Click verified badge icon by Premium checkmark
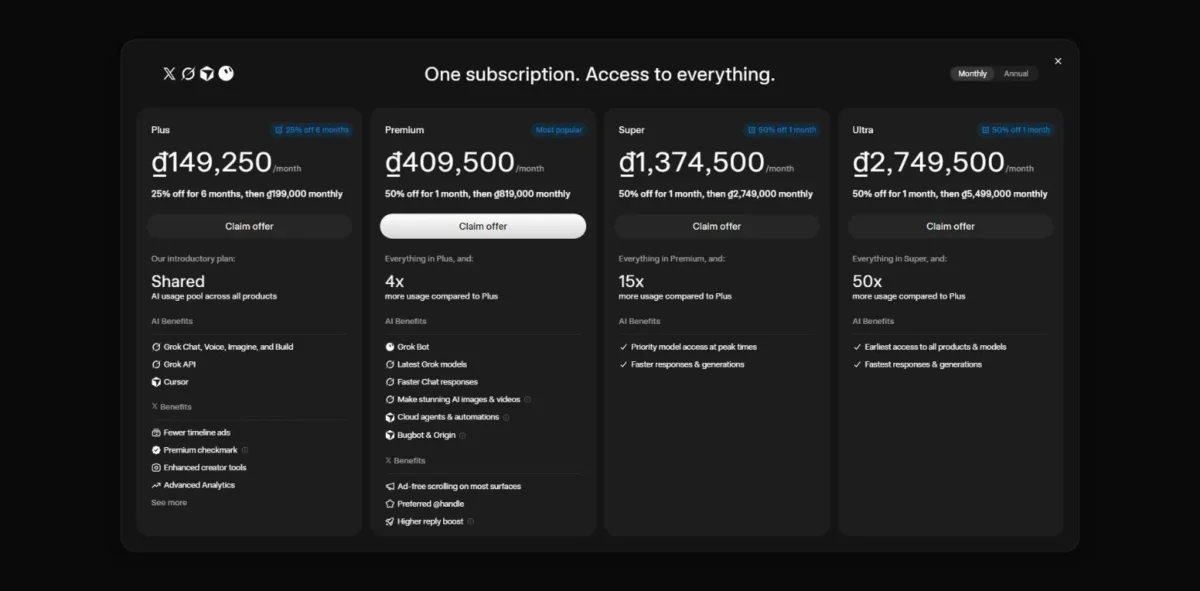Screen dimensions: 1200x591 [156, 450]
